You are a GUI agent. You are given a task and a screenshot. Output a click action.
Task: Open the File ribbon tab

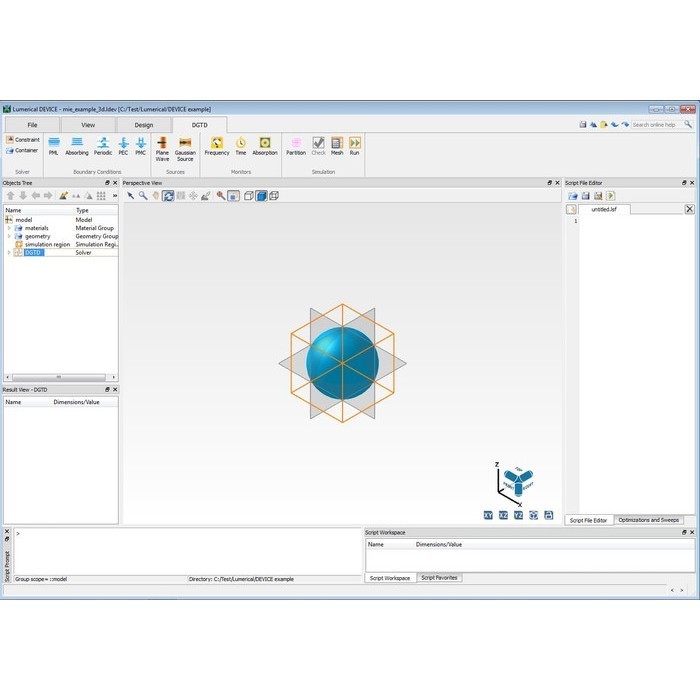tap(32, 125)
